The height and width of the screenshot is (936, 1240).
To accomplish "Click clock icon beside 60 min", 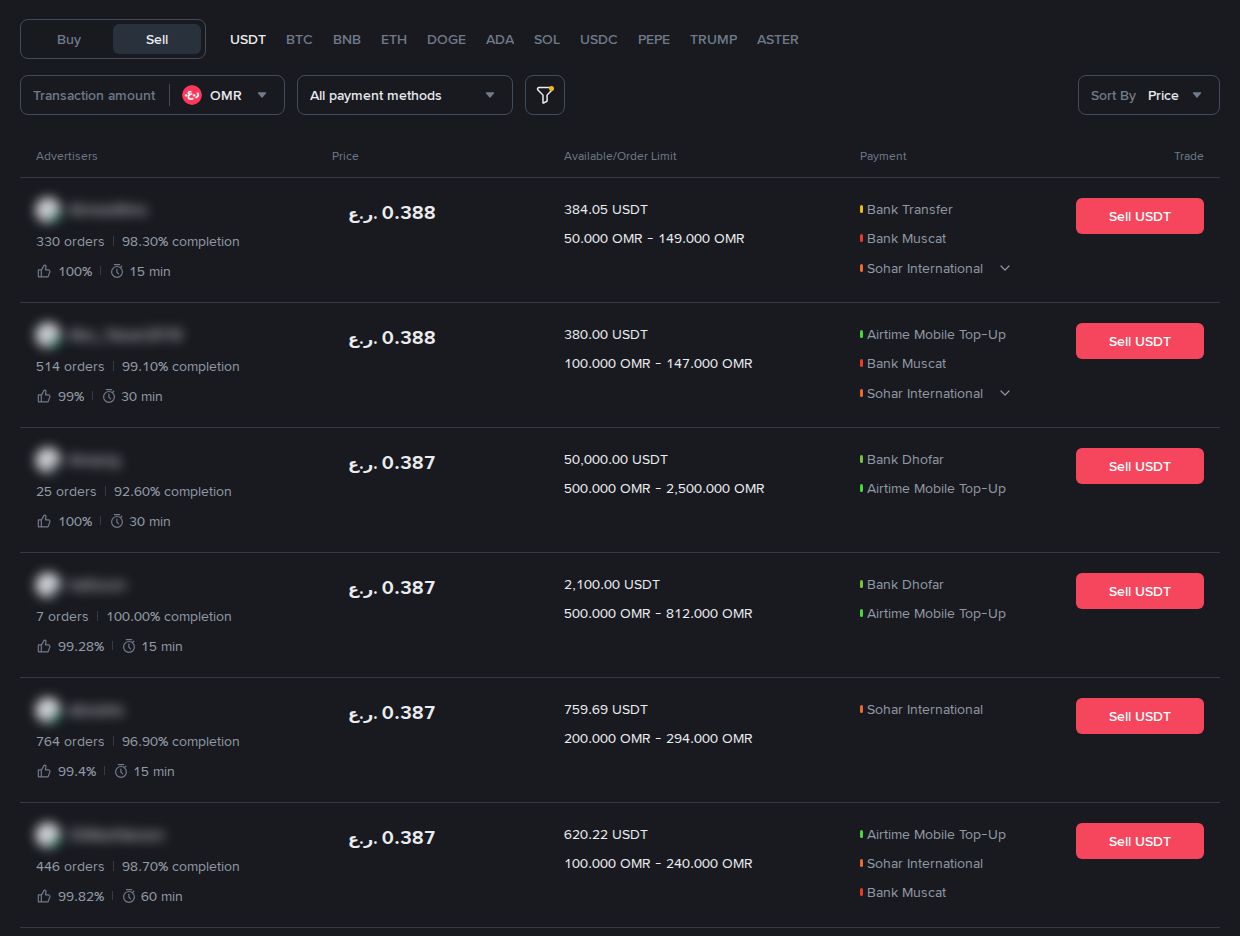I will (x=129, y=896).
